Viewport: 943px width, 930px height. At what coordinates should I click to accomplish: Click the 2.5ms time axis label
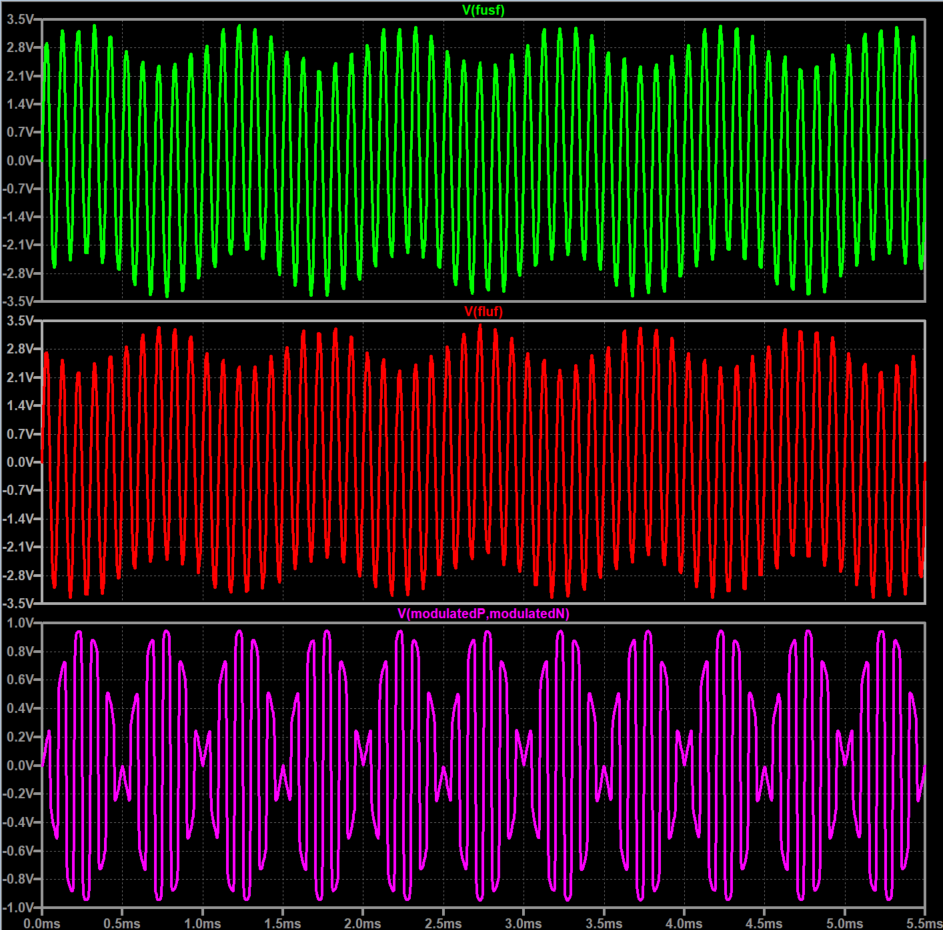[443, 923]
